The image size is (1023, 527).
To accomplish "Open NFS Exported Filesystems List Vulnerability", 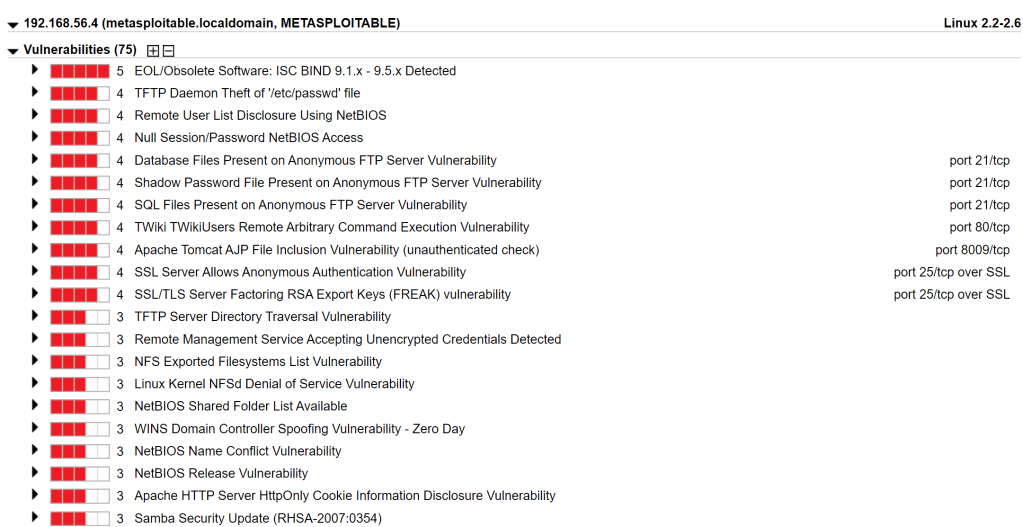I will [258, 362].
